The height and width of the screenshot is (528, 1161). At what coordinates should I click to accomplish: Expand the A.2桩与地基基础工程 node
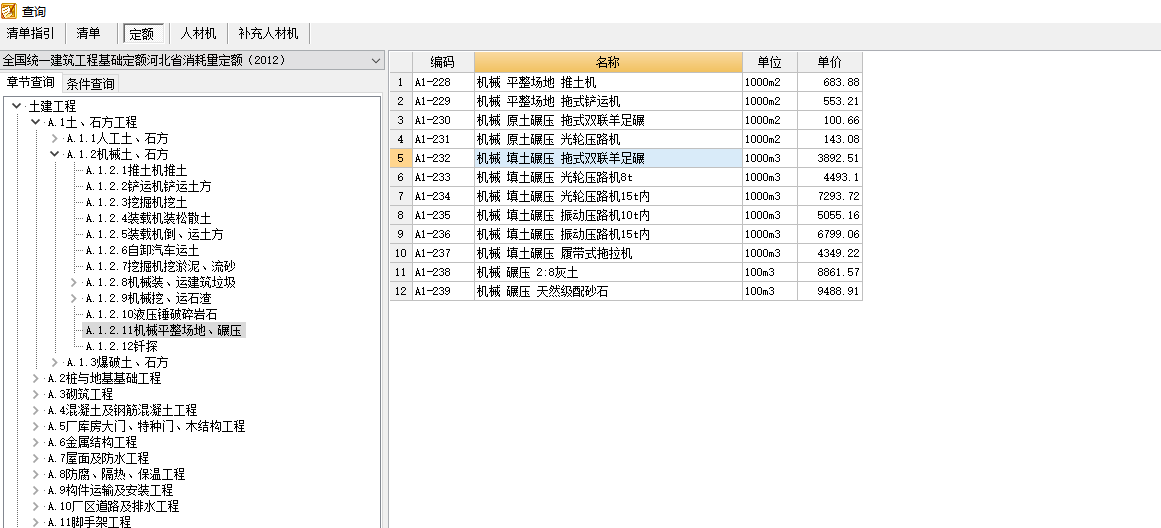tap(35, 378)
